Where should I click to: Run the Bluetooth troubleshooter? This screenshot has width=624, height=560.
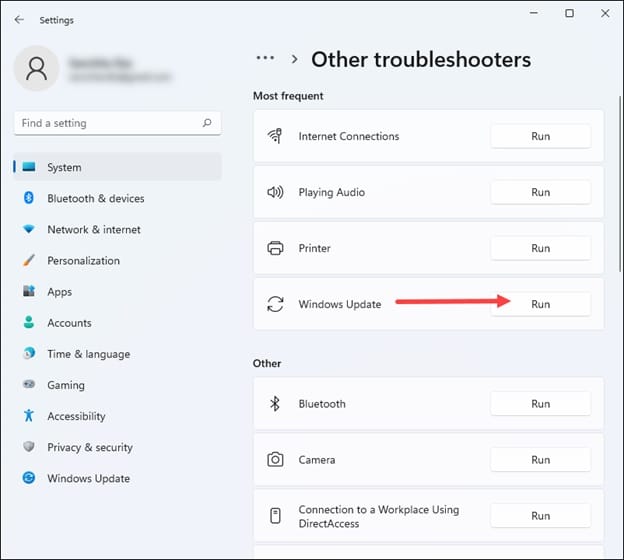(540, 404)
